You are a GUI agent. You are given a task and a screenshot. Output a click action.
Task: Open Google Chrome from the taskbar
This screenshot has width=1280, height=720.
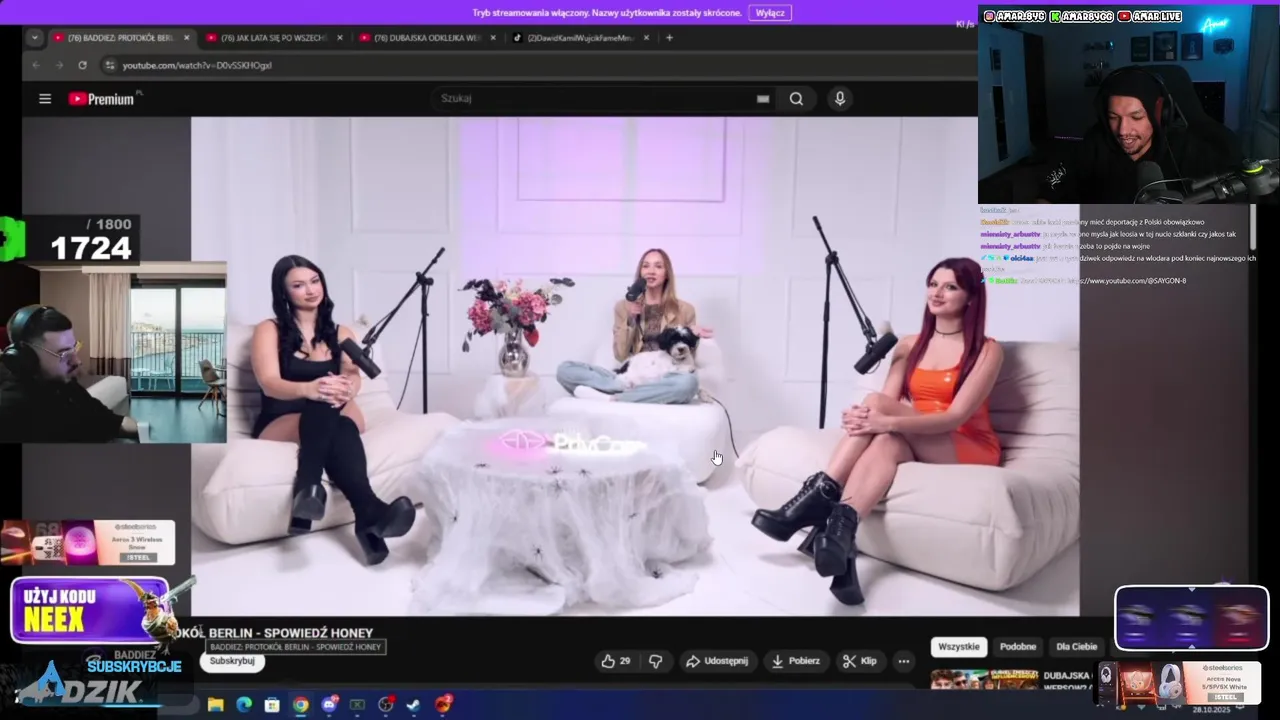coord(300,705)
